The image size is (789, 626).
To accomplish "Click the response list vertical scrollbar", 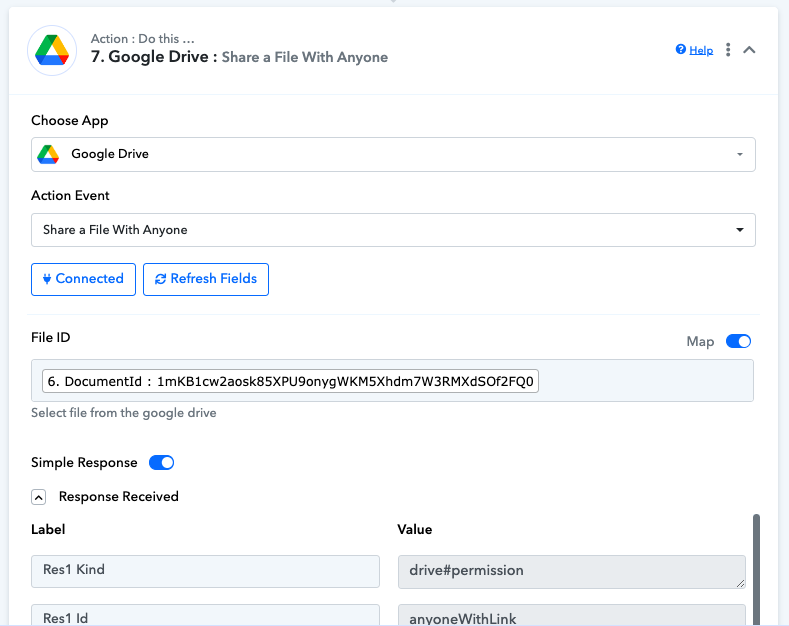I will pos(756,570).
